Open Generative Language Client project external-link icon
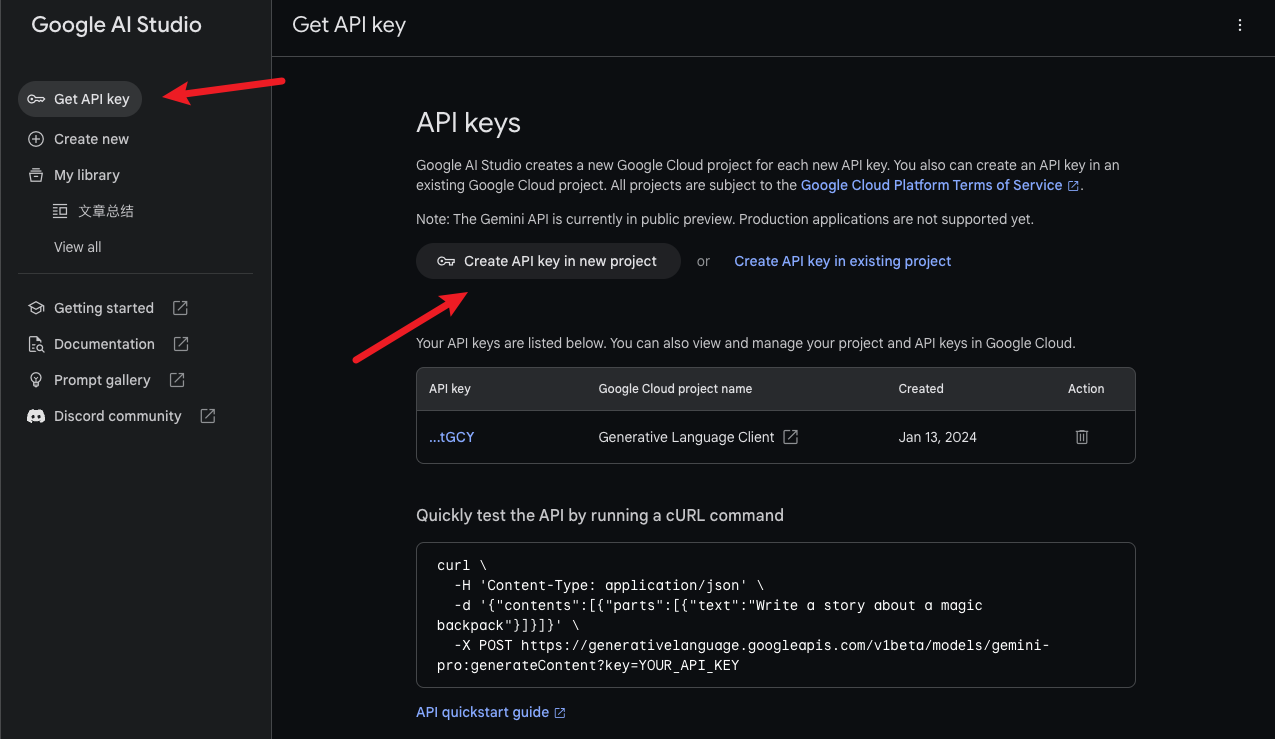1275x739 pixels. pyautogui.click(x=790, y=437)
